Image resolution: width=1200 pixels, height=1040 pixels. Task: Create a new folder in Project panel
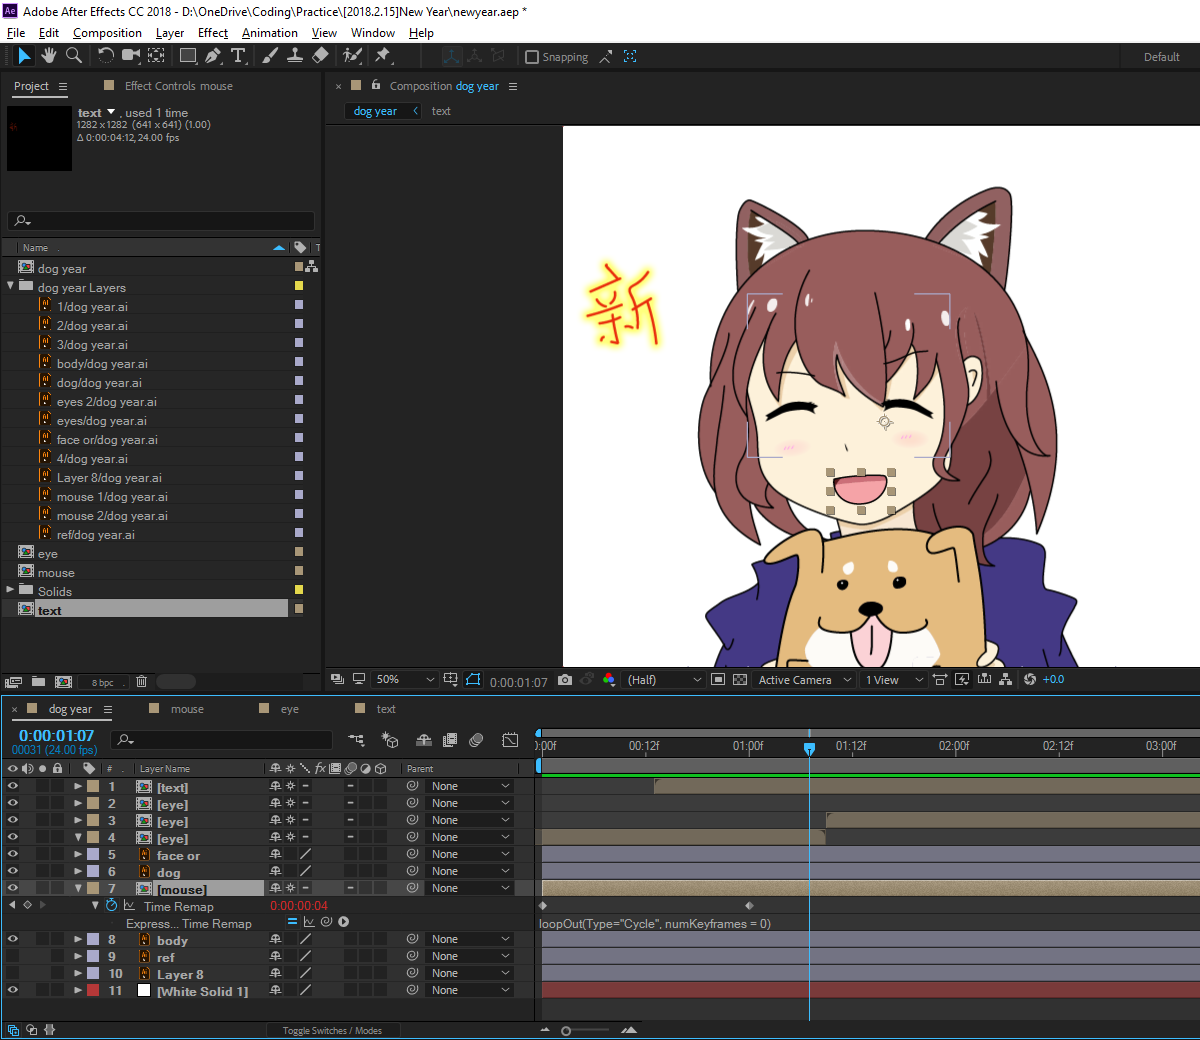point(38,682)
